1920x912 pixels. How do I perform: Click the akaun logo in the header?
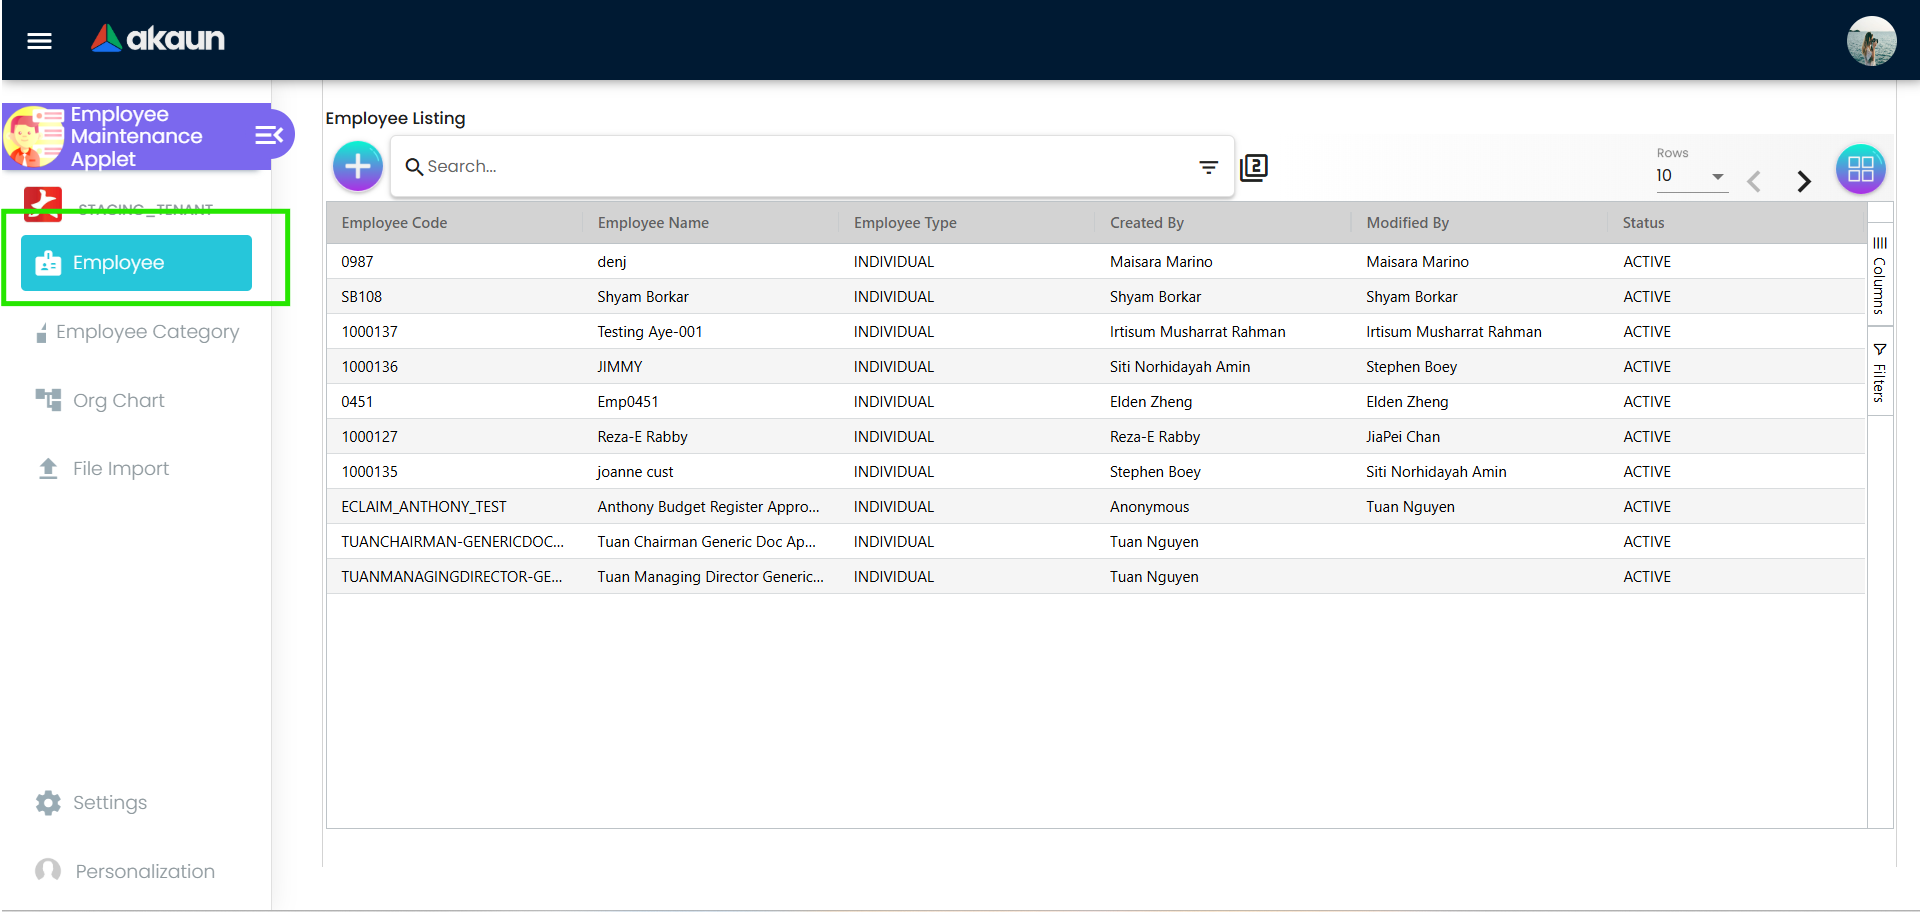click(157, 39)
